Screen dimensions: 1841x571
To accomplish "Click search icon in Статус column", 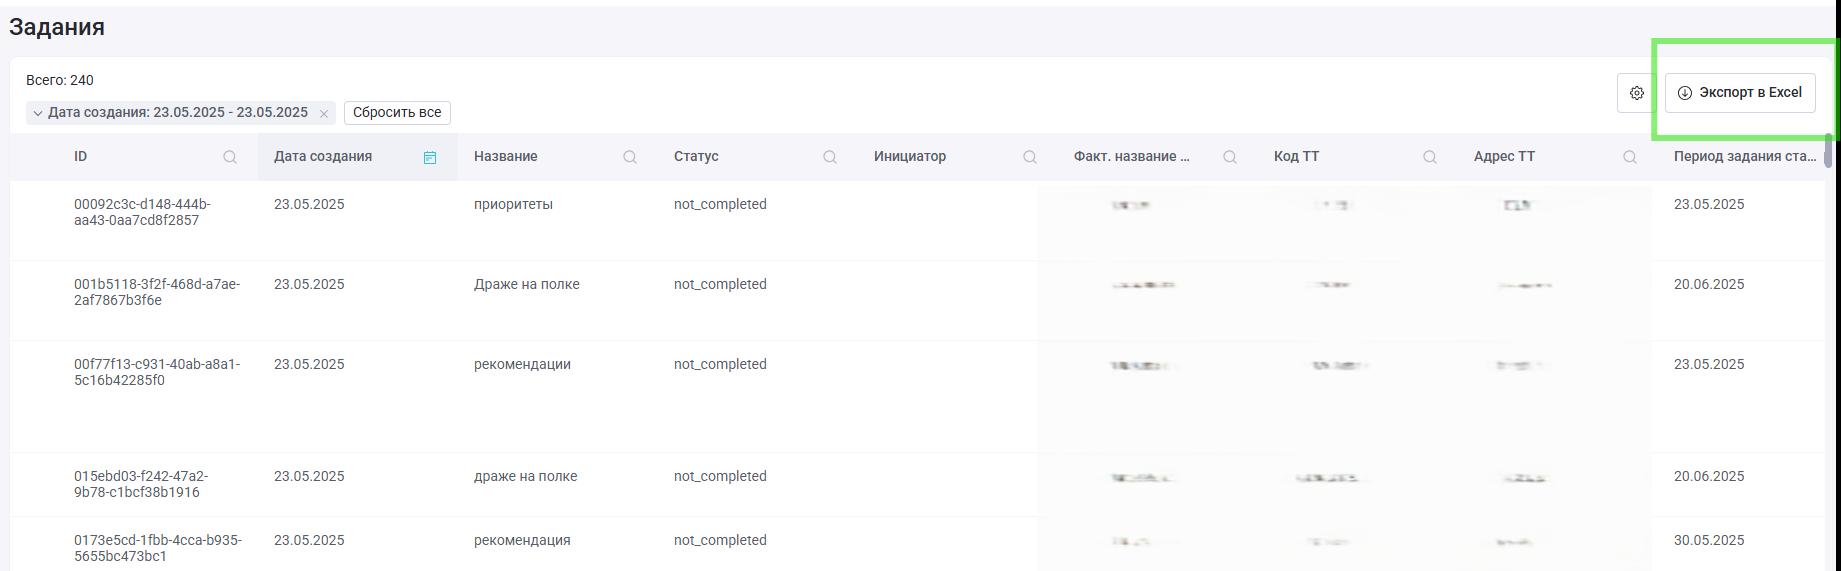I will point(830,157).
